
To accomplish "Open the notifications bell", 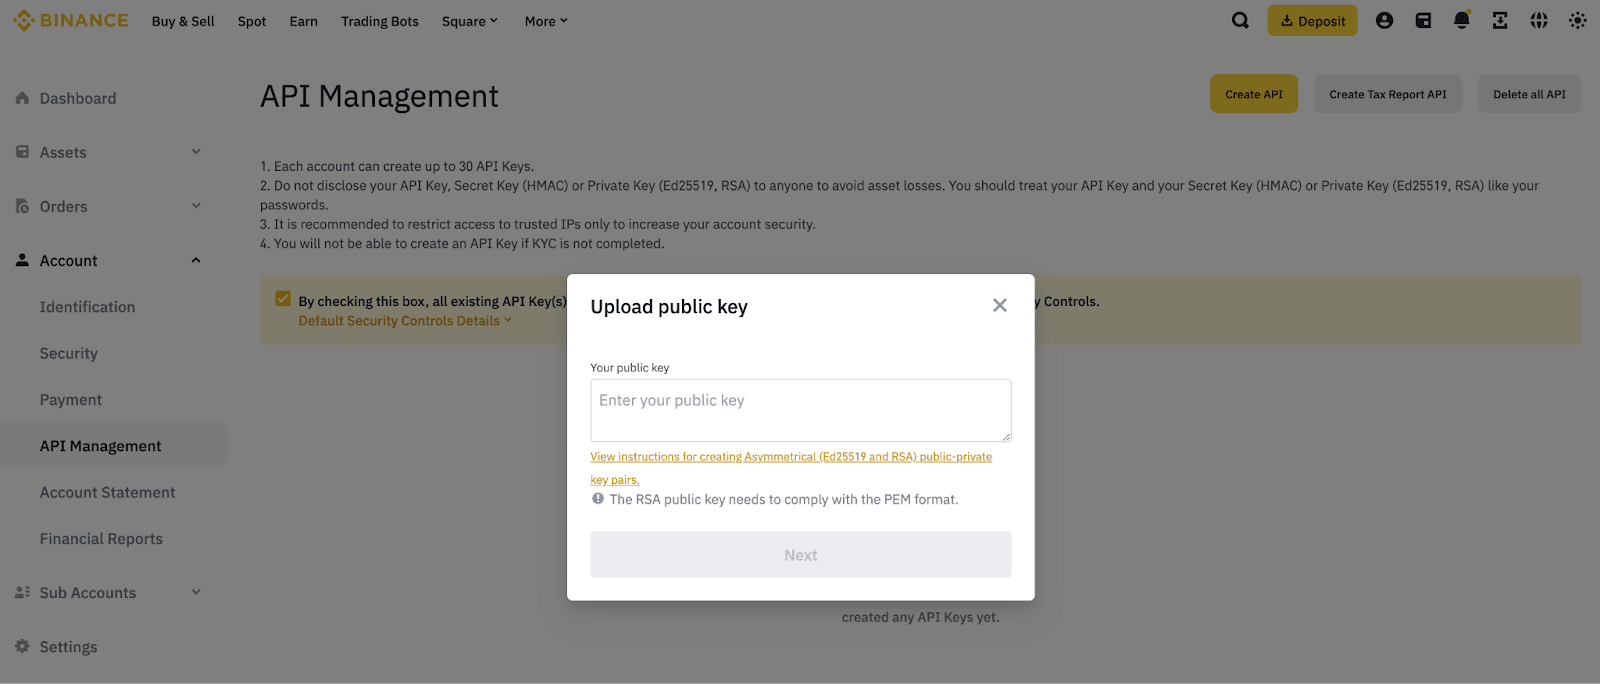I will [1461, 21].
